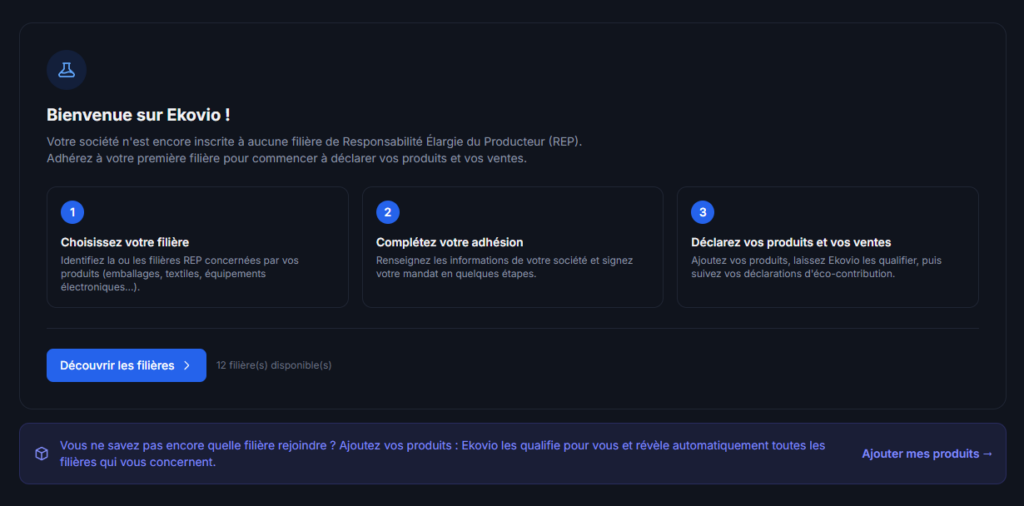
Task: Click description Renseignez les informations de votre société
Action: (504, 267)
